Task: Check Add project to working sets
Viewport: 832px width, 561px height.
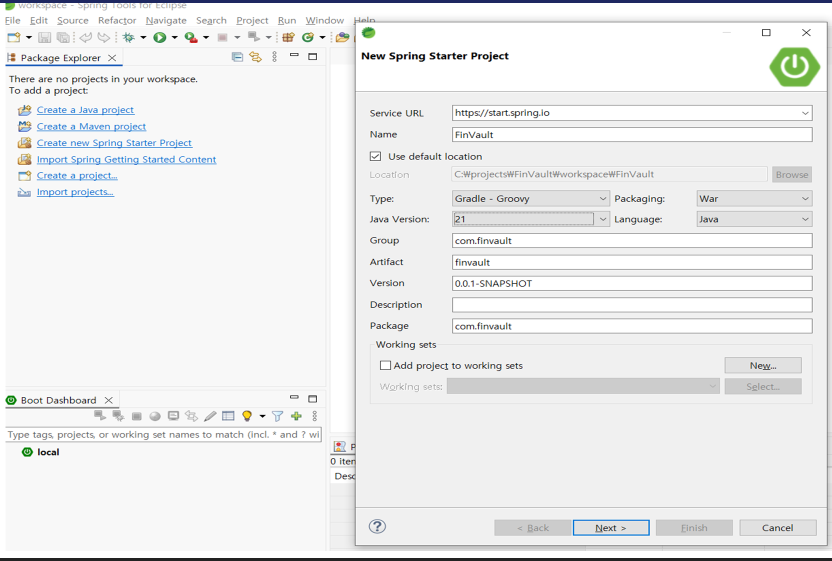Action: pyautogui.click(x=386, y=365)
